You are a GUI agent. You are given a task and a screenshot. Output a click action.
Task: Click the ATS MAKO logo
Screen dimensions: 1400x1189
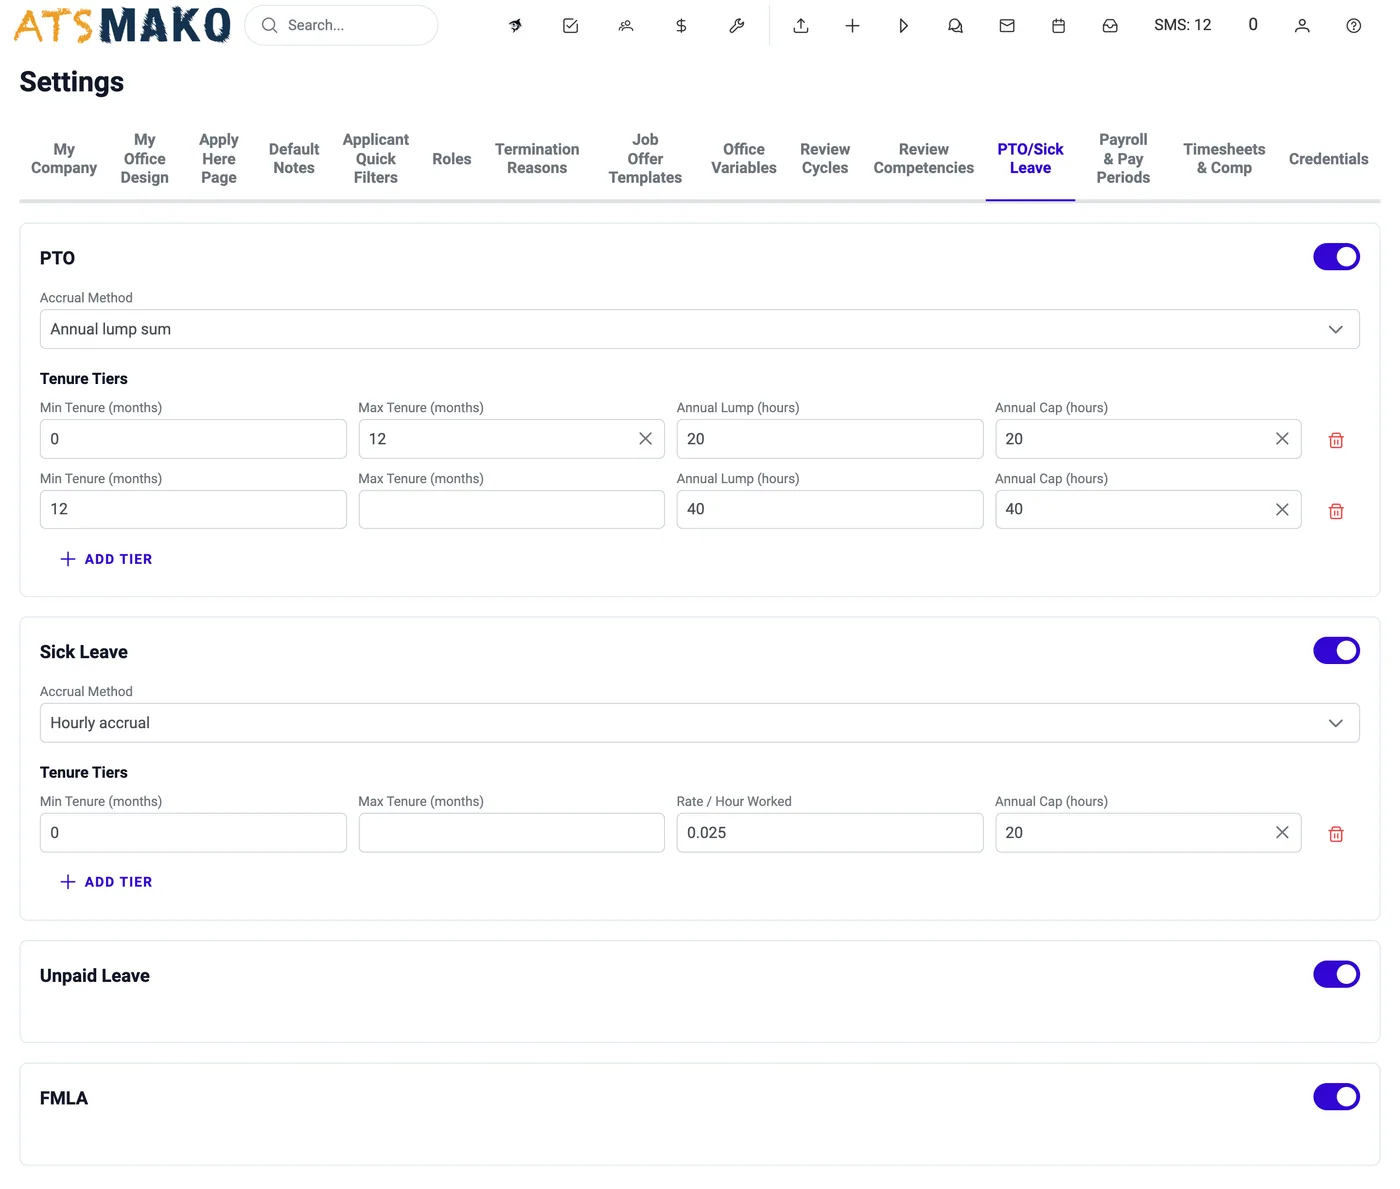(x=122, y=26)
